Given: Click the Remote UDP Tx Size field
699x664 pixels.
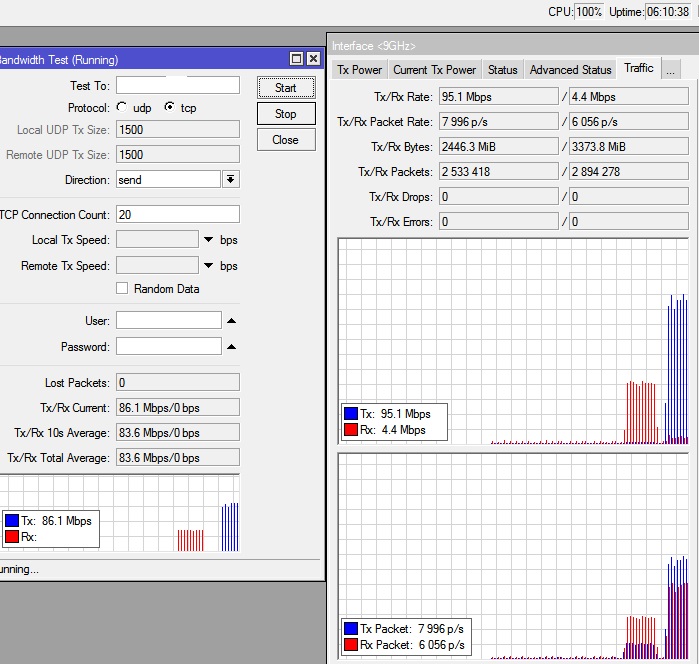Looking at the screenshot, I should 178,154.
